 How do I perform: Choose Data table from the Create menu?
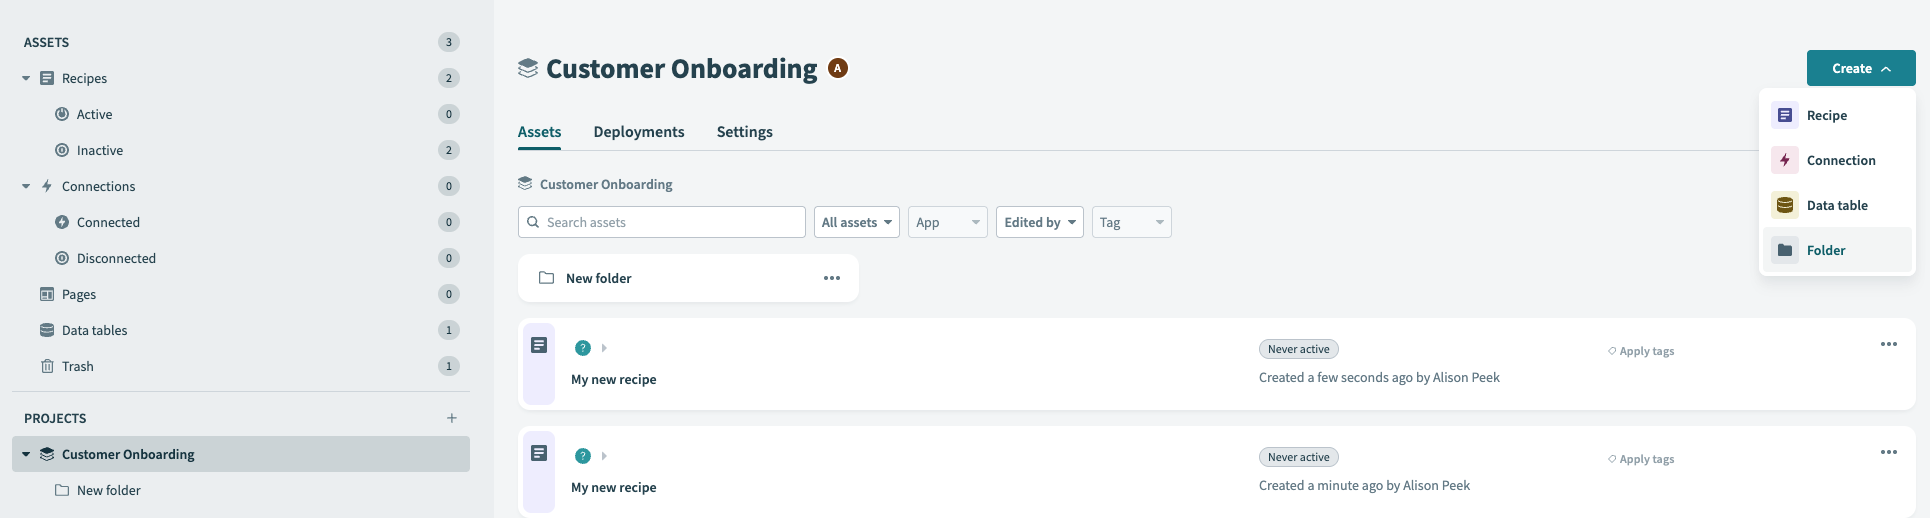(1836, 205)
